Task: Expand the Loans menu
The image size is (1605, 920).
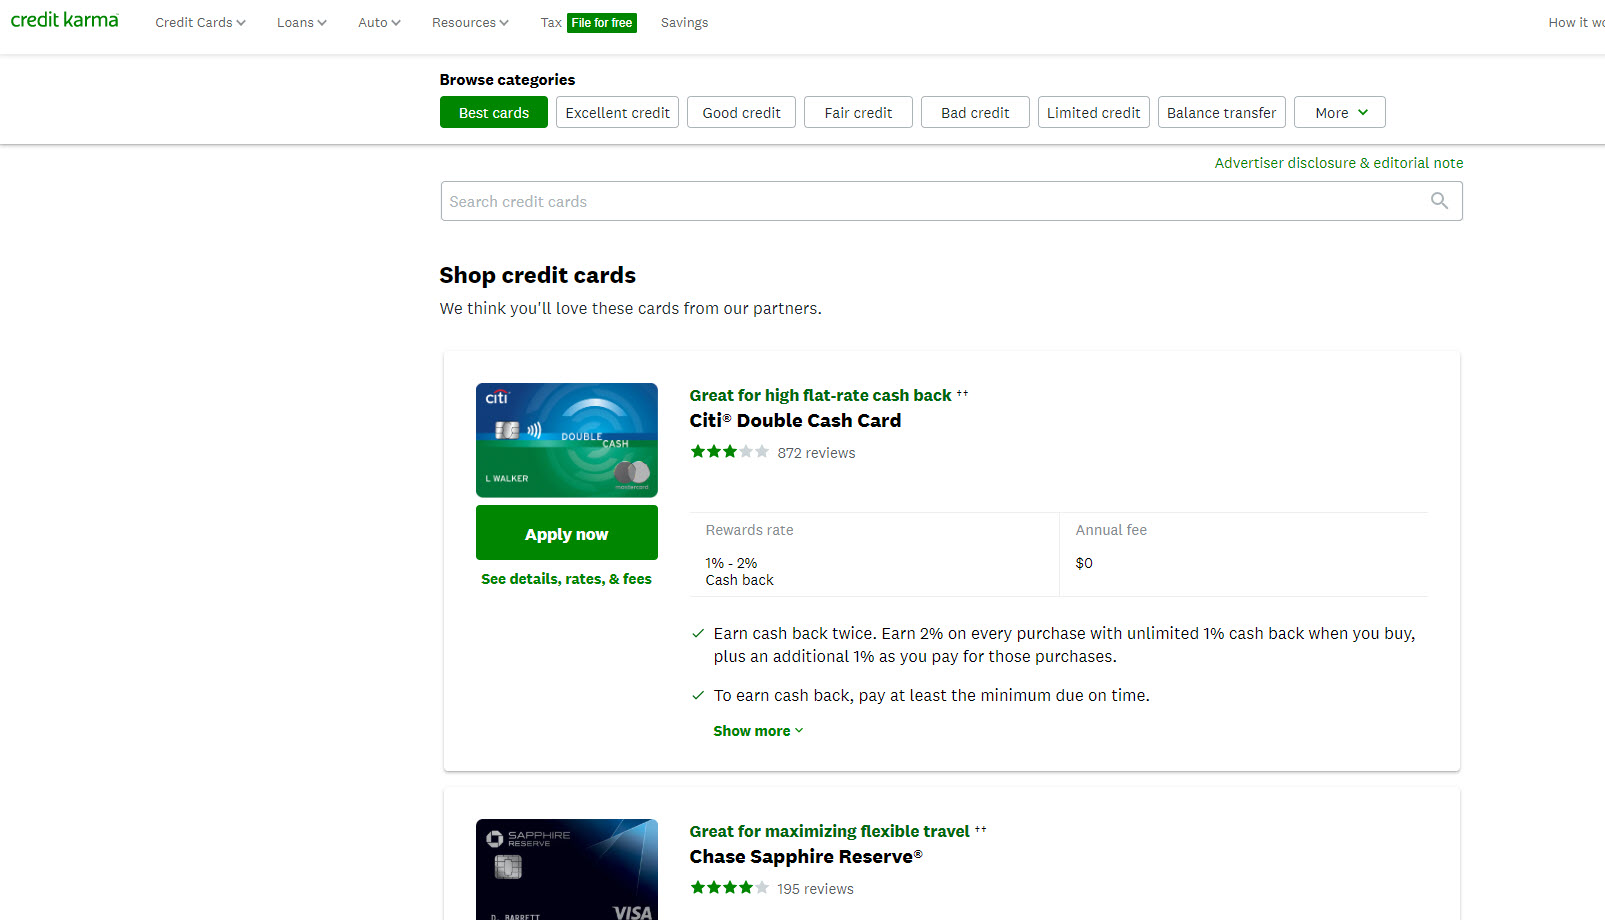Action: tap(301, 23)
